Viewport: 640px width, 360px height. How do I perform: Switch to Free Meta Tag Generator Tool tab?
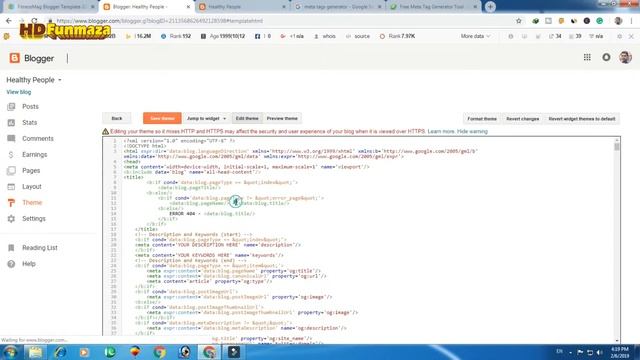click(433, 7)
